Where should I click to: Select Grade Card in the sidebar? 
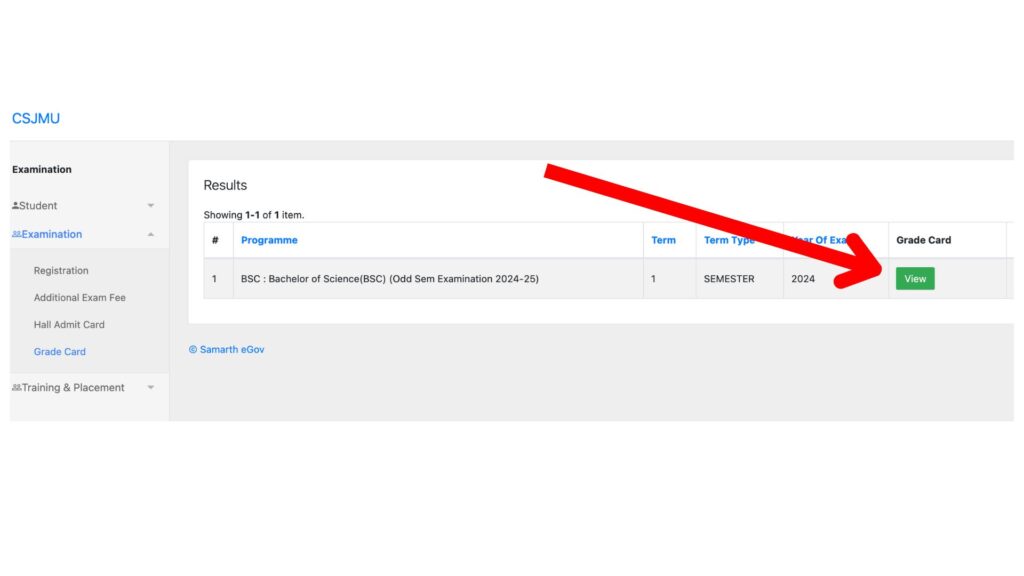point(60,352)
